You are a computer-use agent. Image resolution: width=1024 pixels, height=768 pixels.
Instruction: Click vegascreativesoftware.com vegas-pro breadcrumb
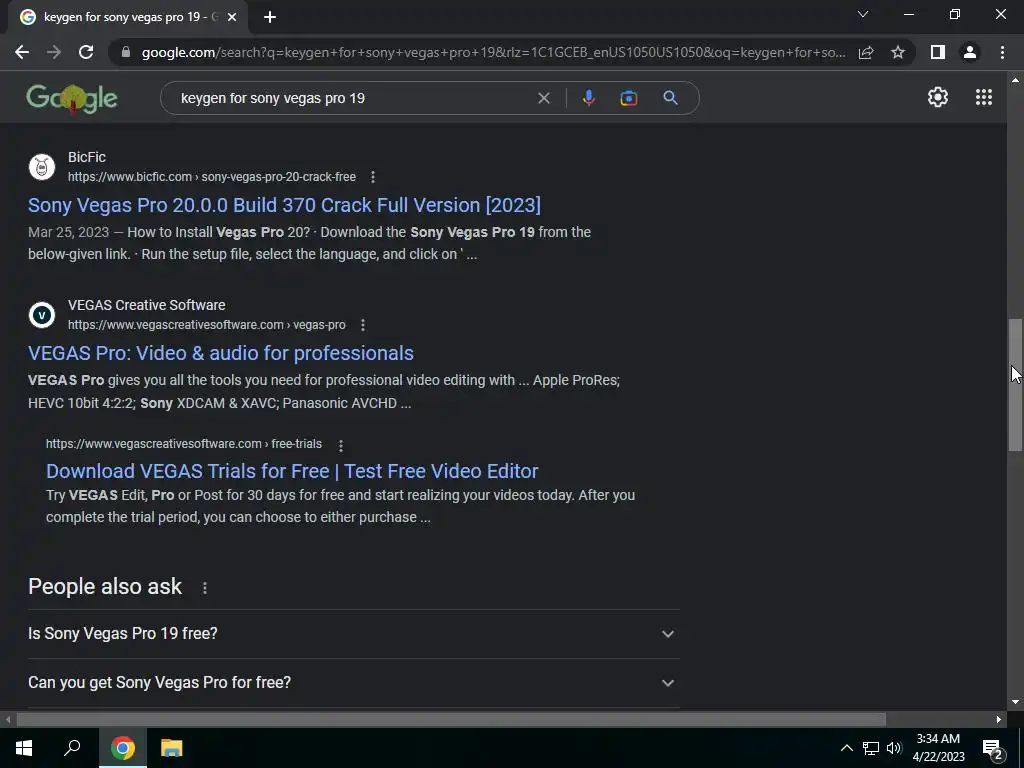coord(206,325)
